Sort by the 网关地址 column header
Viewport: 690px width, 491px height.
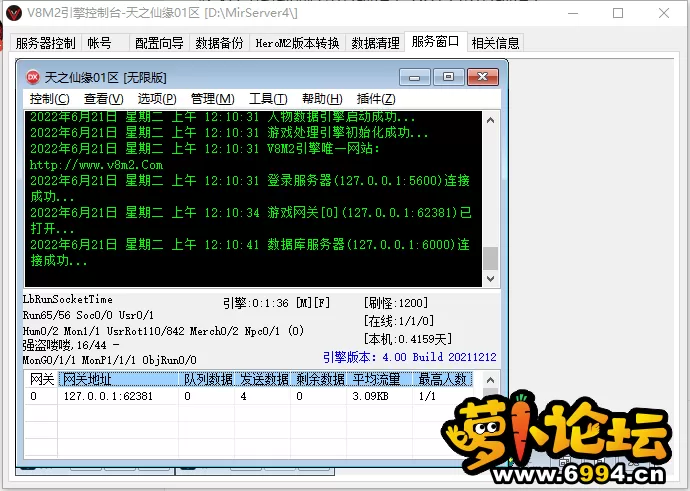[x=118, y=379]
